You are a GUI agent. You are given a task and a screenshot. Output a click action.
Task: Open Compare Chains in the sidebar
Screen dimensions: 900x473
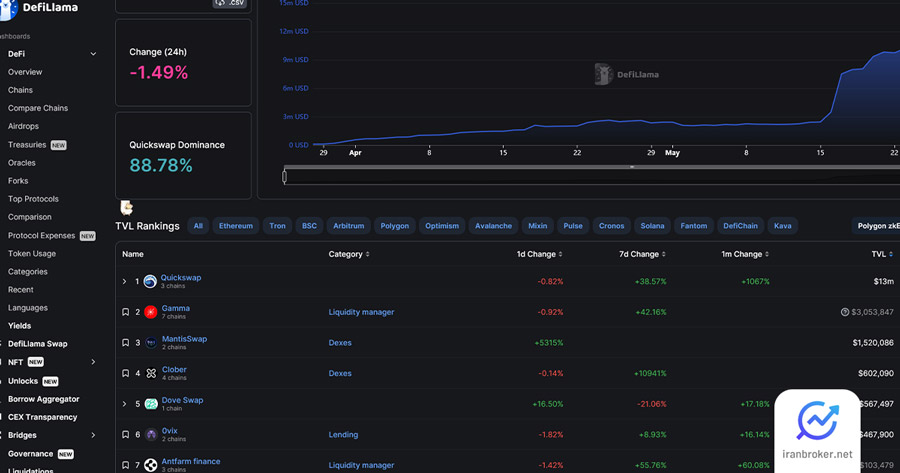[38, 108]
